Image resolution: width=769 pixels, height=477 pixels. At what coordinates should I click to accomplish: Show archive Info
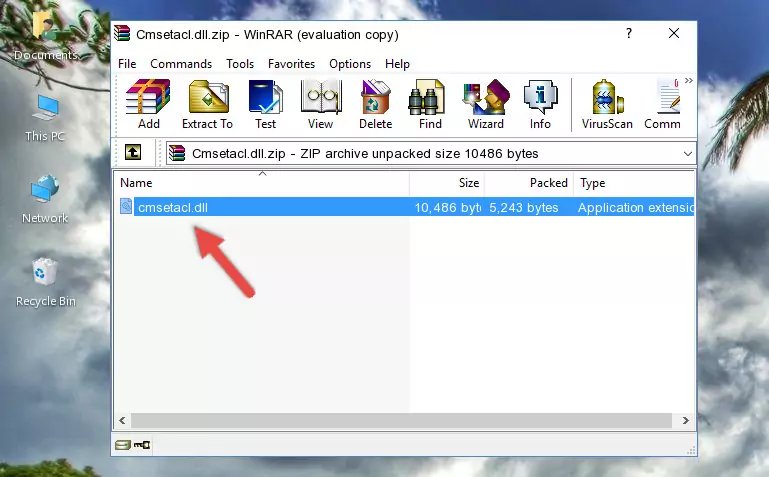(x=540, y=104)
